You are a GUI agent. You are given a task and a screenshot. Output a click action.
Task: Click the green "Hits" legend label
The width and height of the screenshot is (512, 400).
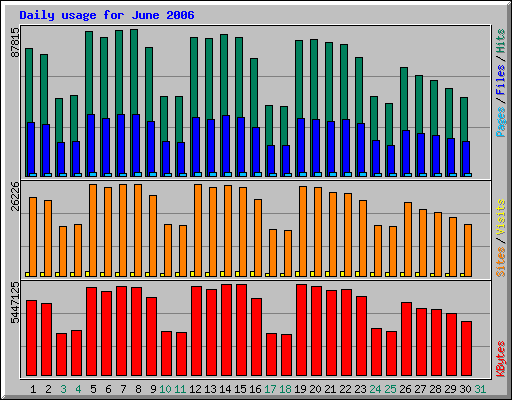(501, 41)
